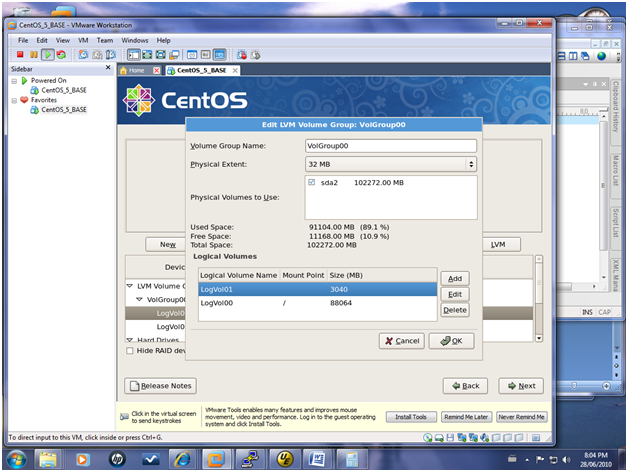Open the Edit menu

[42, 40]
